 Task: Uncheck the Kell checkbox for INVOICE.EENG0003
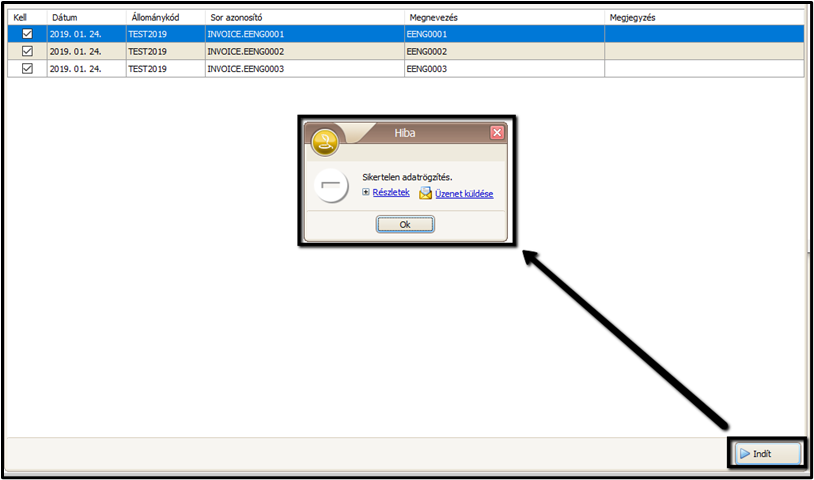[27, 68]
